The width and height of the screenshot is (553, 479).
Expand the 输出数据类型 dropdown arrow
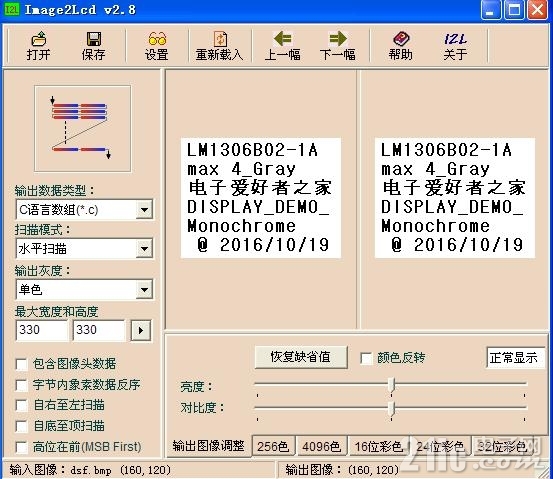pos(144,210)
